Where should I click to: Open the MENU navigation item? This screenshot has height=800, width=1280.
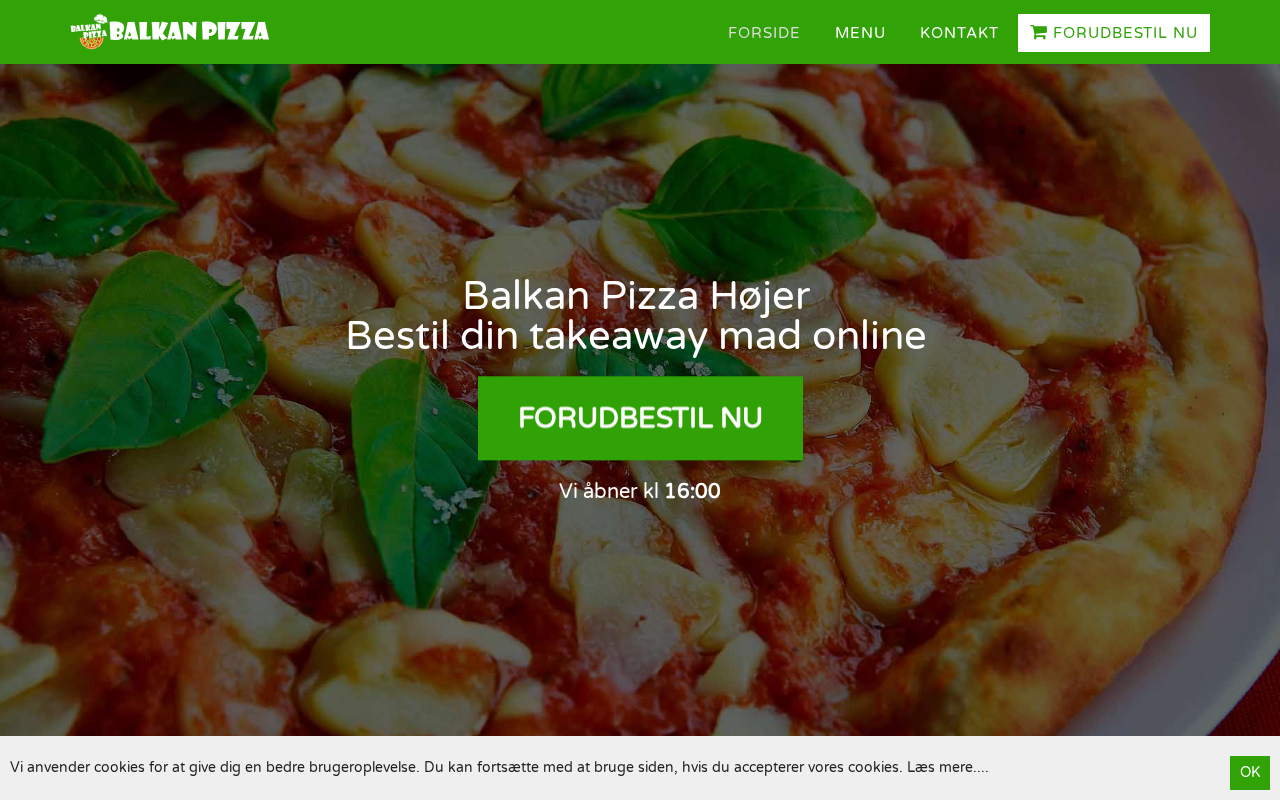click(860, 33)
